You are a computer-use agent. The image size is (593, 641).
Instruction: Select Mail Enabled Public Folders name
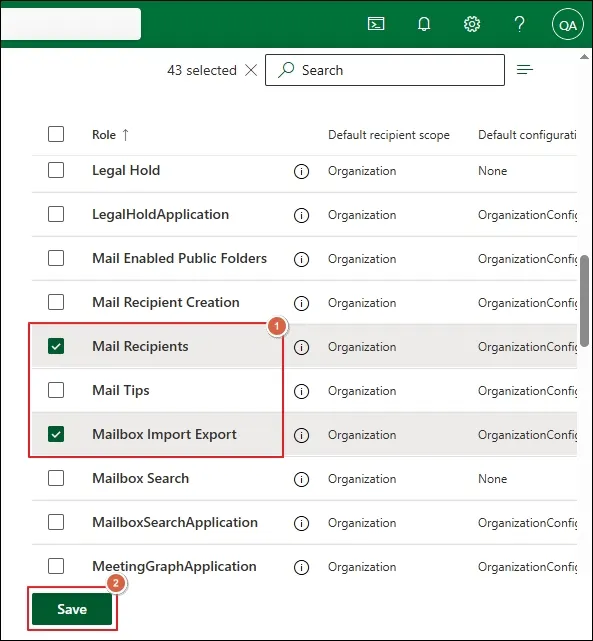[179, 258]
